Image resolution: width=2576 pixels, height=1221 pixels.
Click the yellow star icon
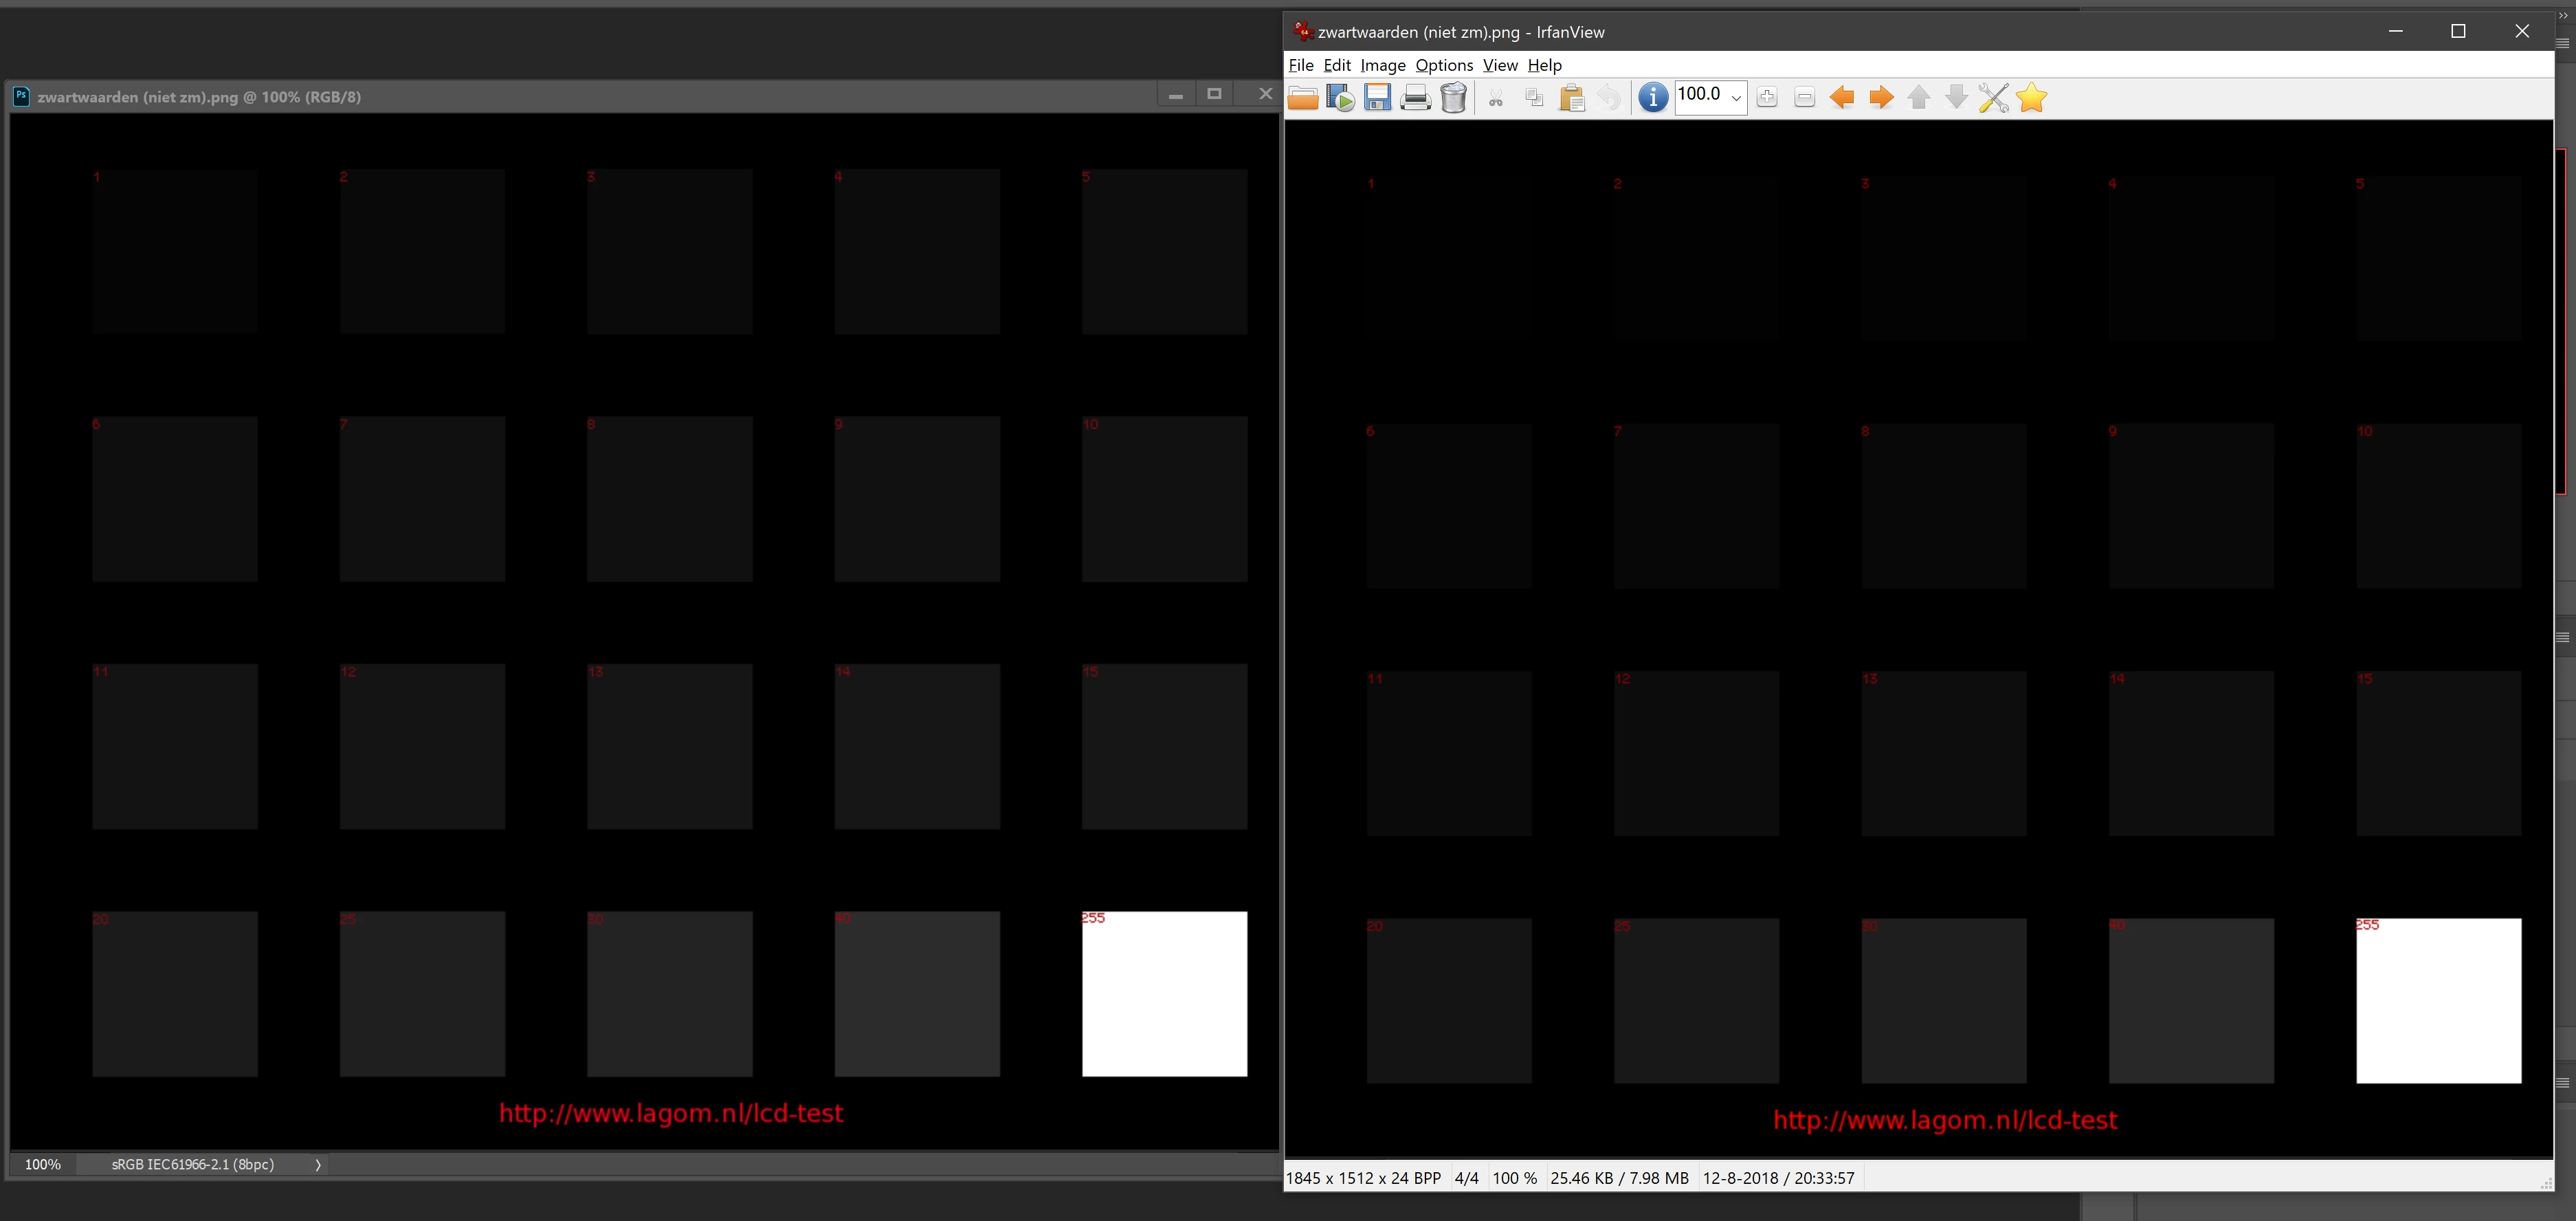click(2032, 98)
